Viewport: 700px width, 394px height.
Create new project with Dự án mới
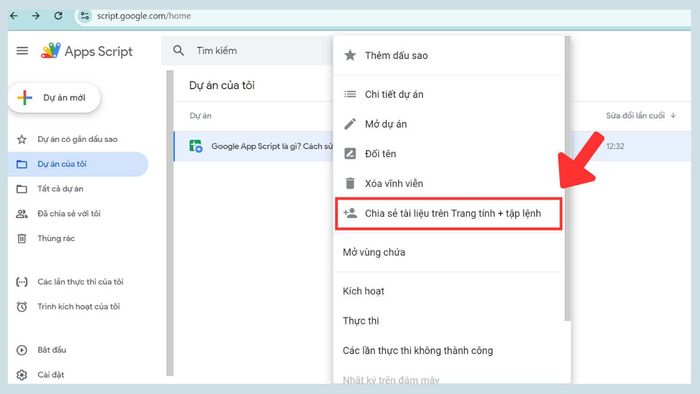pyautogui.click(x=54, y=97)
